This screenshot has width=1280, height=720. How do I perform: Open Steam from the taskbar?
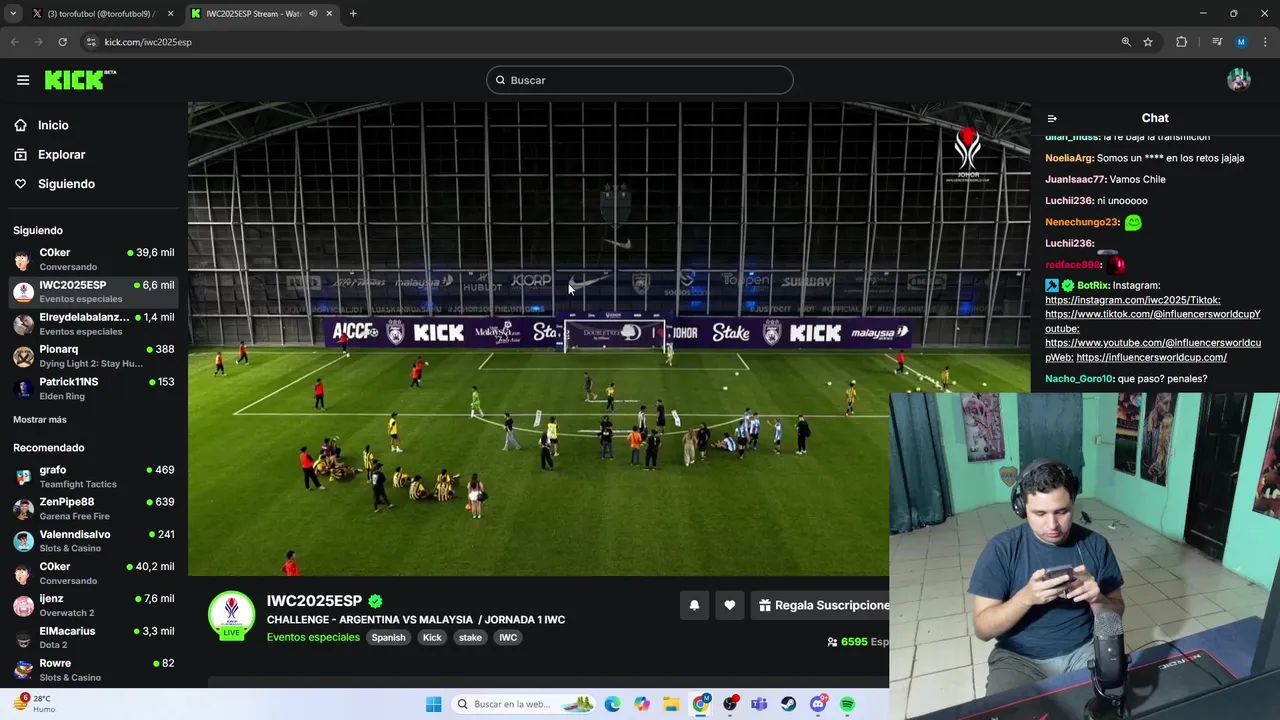(788, 704)
